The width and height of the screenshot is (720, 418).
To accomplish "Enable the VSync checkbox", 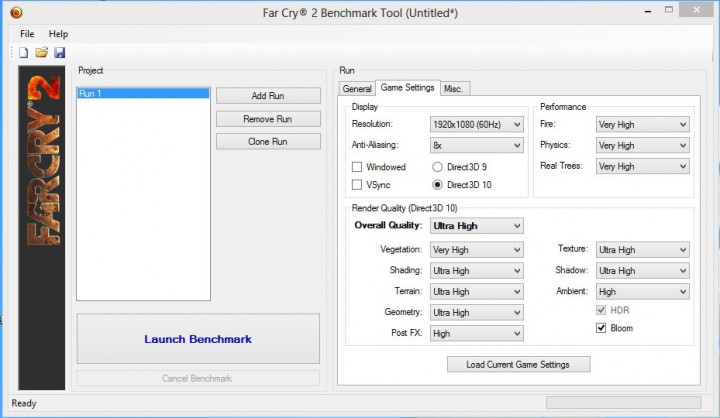I will 357,185.
